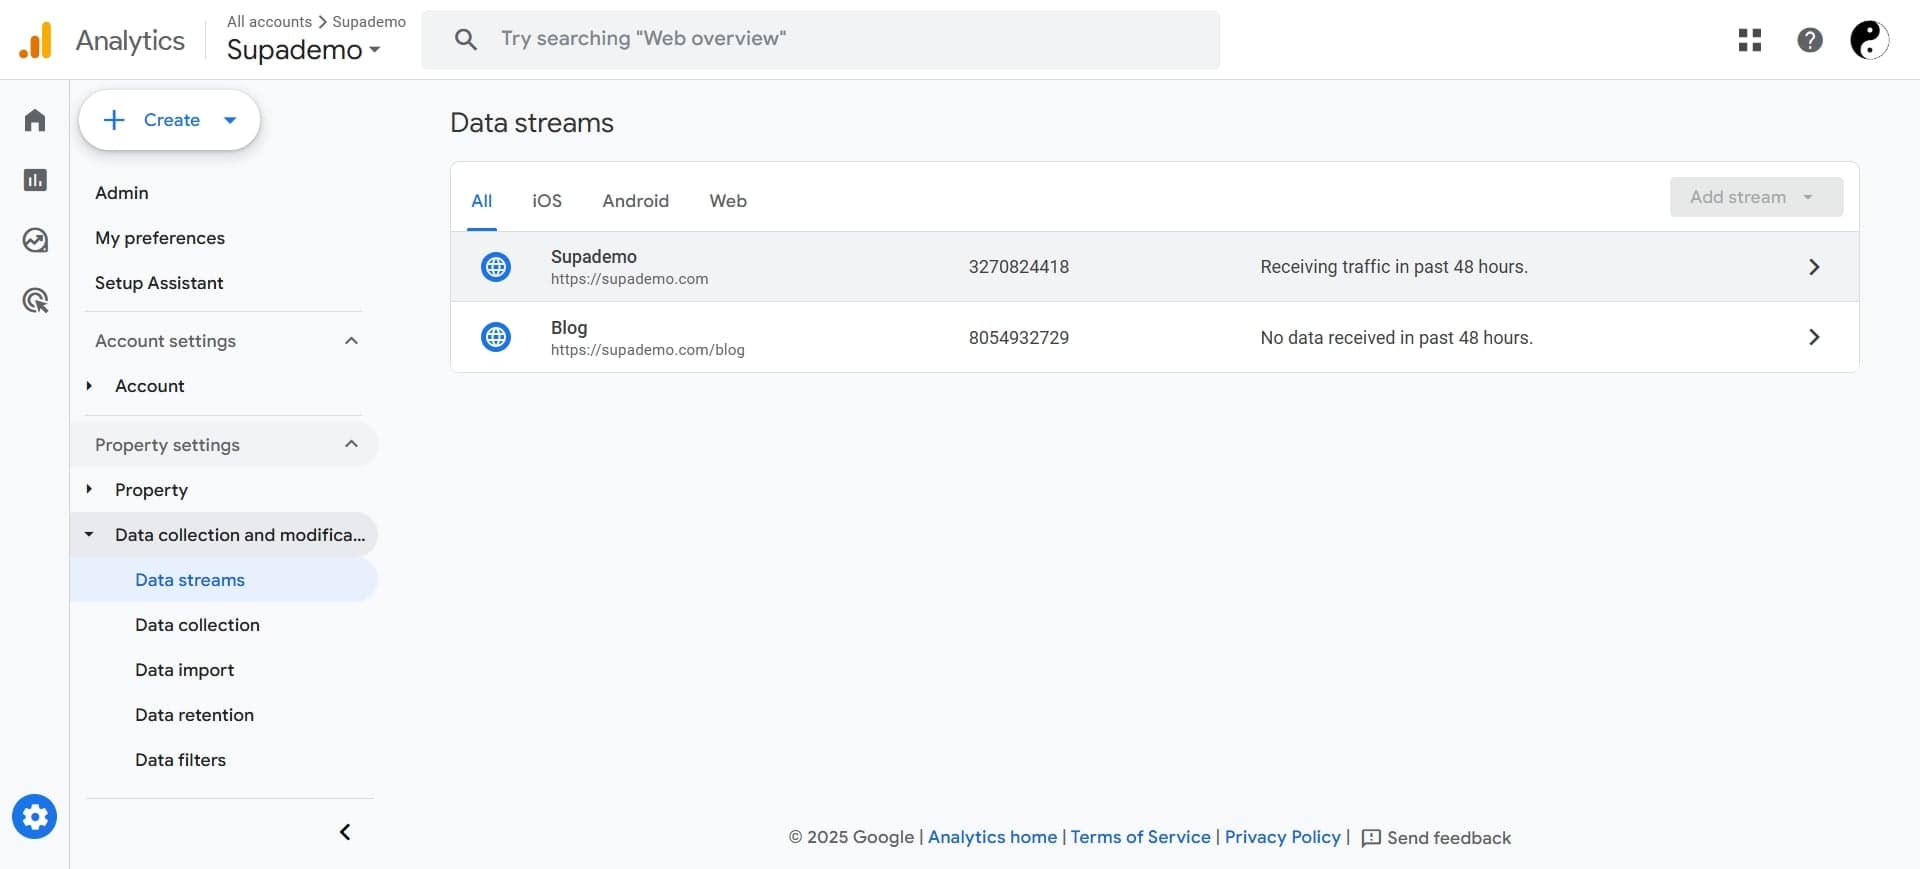Click the Admin gear icon
1920x869 pixels.
point(35,817)
